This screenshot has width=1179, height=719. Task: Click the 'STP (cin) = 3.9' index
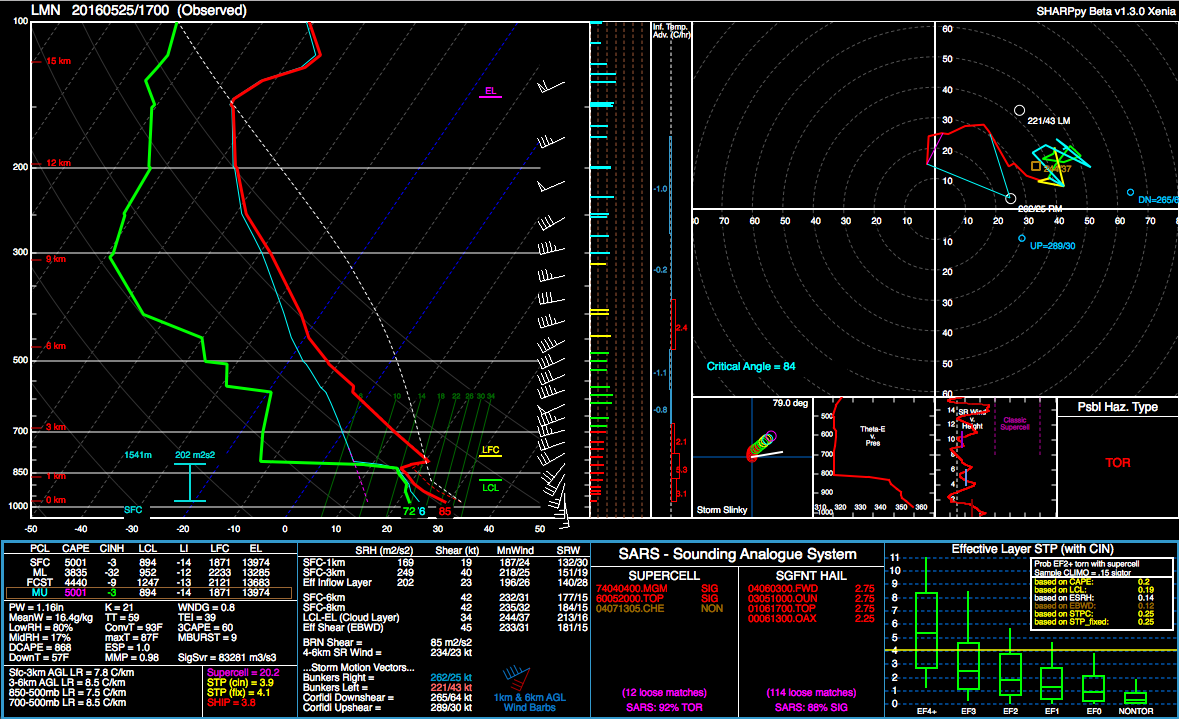click(x=240, y=682)
